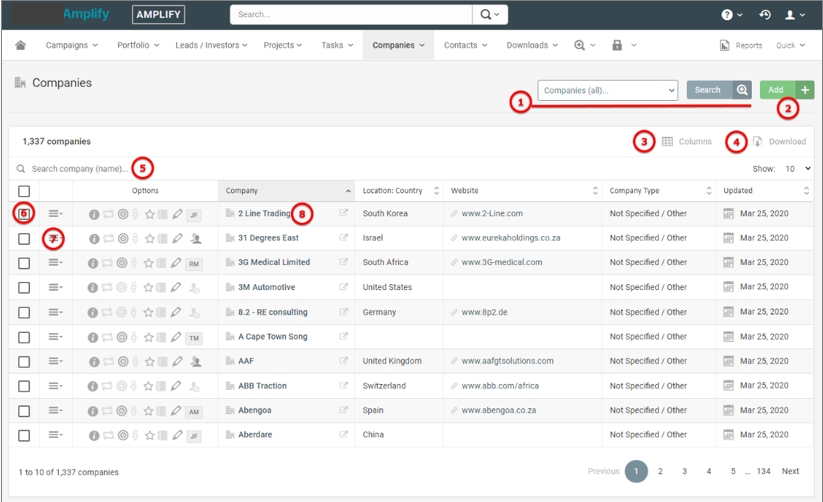Click the pencil edit icon for ABB Traction
Image resolution: width=823 pixels, height=502 pixels.
(x=176, y=386)
